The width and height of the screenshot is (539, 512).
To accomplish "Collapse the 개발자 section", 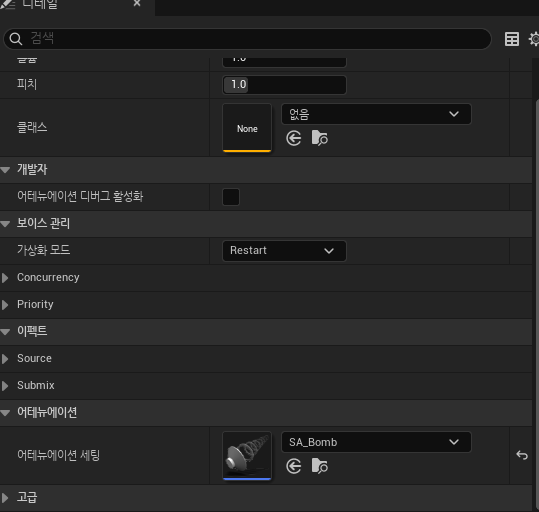I will (5, 170).
